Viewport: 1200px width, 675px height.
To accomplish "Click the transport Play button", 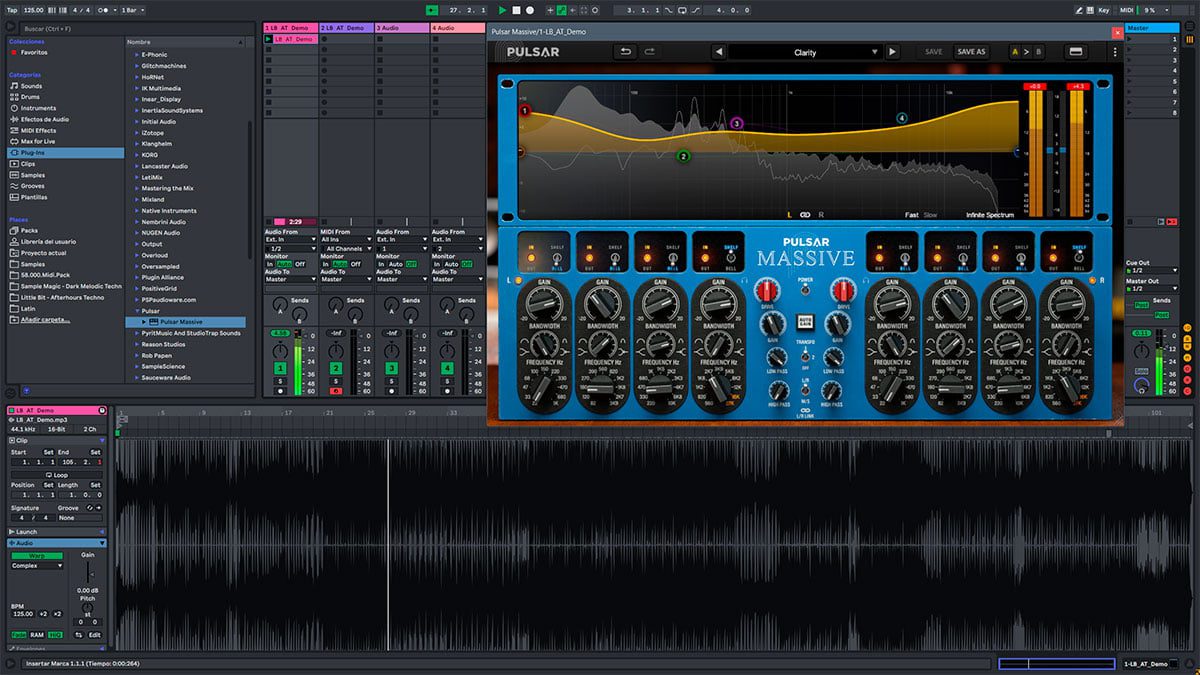I will click(503, 10).
